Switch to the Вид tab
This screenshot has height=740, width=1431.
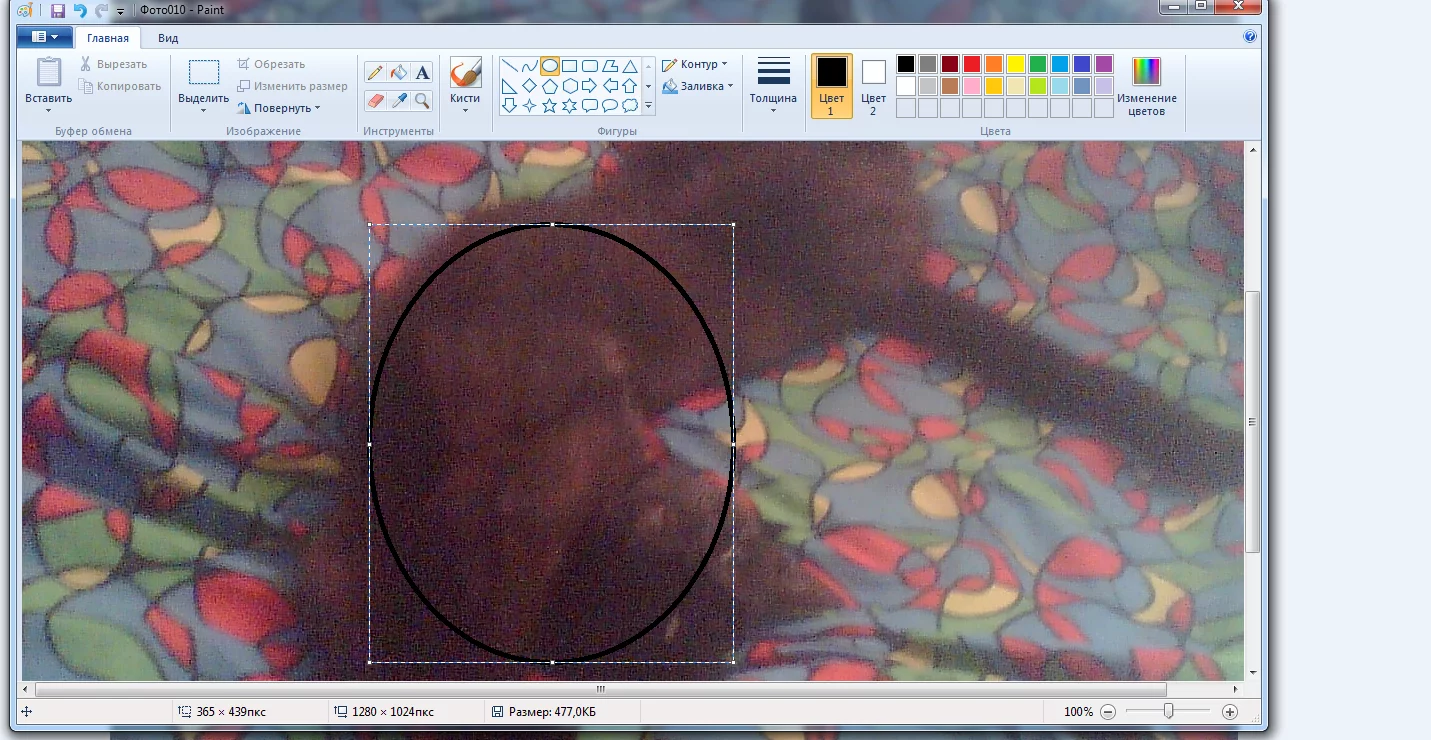pos(168,38)
